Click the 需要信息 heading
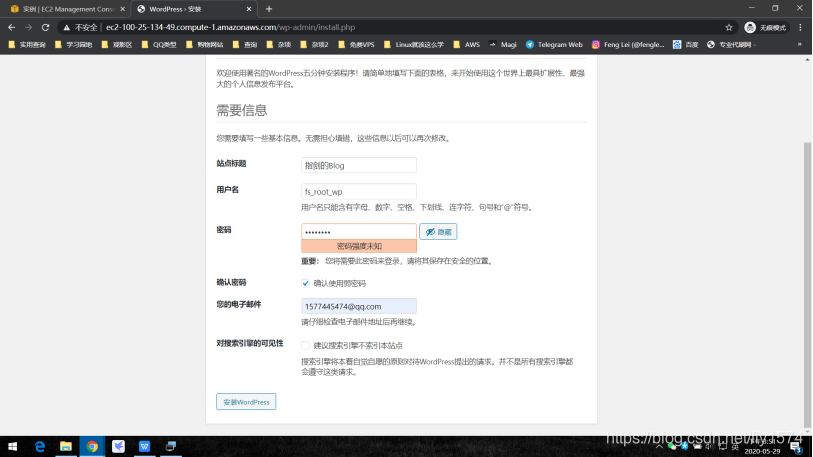Image resolution: width=813 pixels, height=457 pixels. tap(242, 110)
